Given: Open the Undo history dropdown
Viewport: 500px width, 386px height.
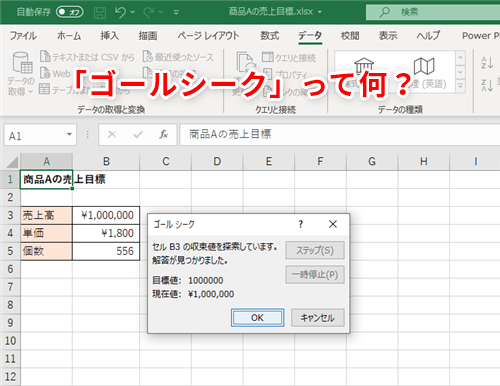Looking at the screenshot, I should point(132,12).
